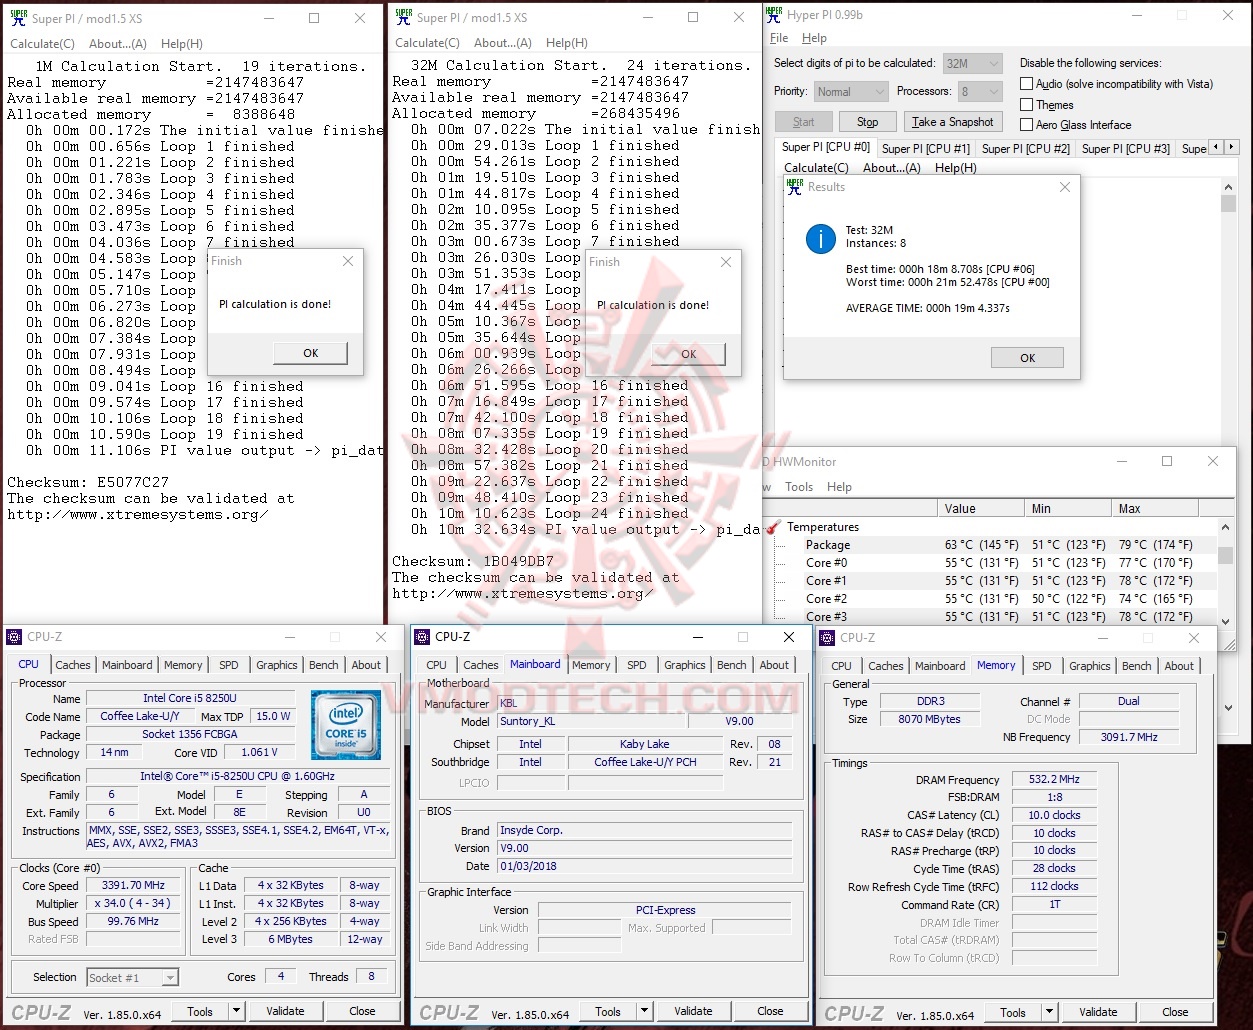Open the About...(A) menu in the 32M Super PI window
The width and height of the screenshot is (1253, 1030).
coord(503,43)
